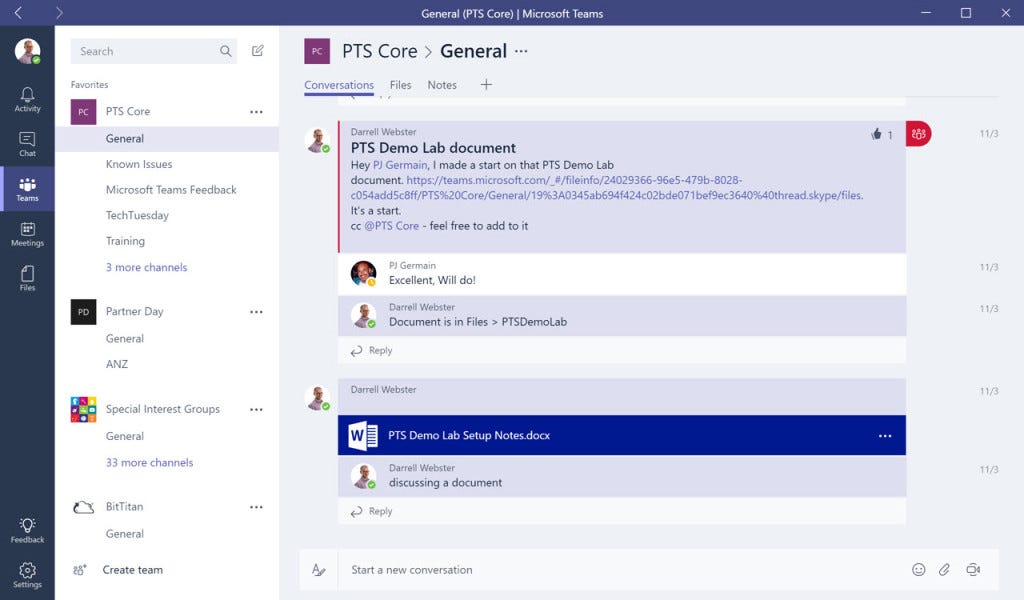The height and width of the screenshot is (600, 1024).
Task: Switch to the Conversations tab
Action: pos(339,85)
